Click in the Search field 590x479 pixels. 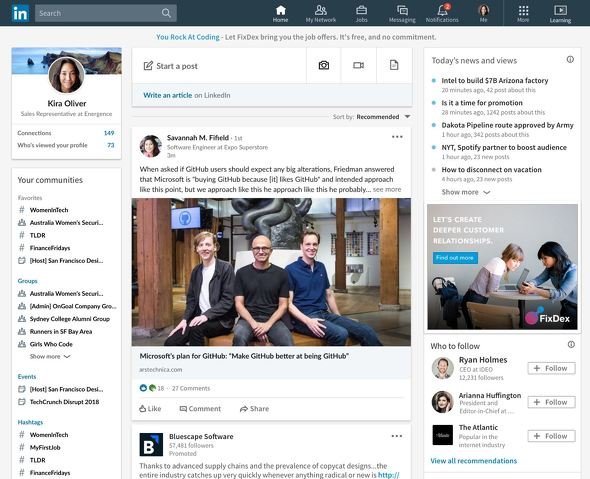[x=106, y=13]
